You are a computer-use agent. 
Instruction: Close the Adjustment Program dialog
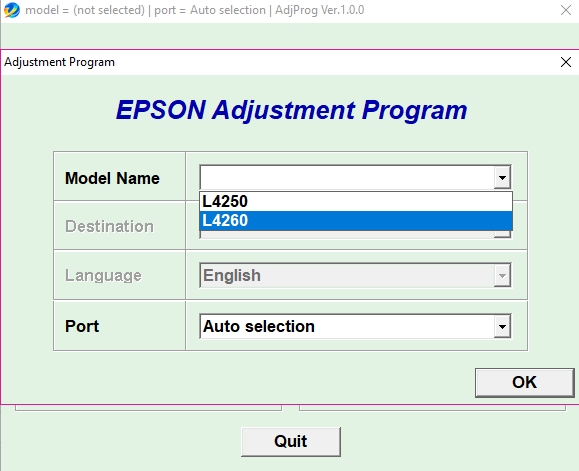click(566, 62)
